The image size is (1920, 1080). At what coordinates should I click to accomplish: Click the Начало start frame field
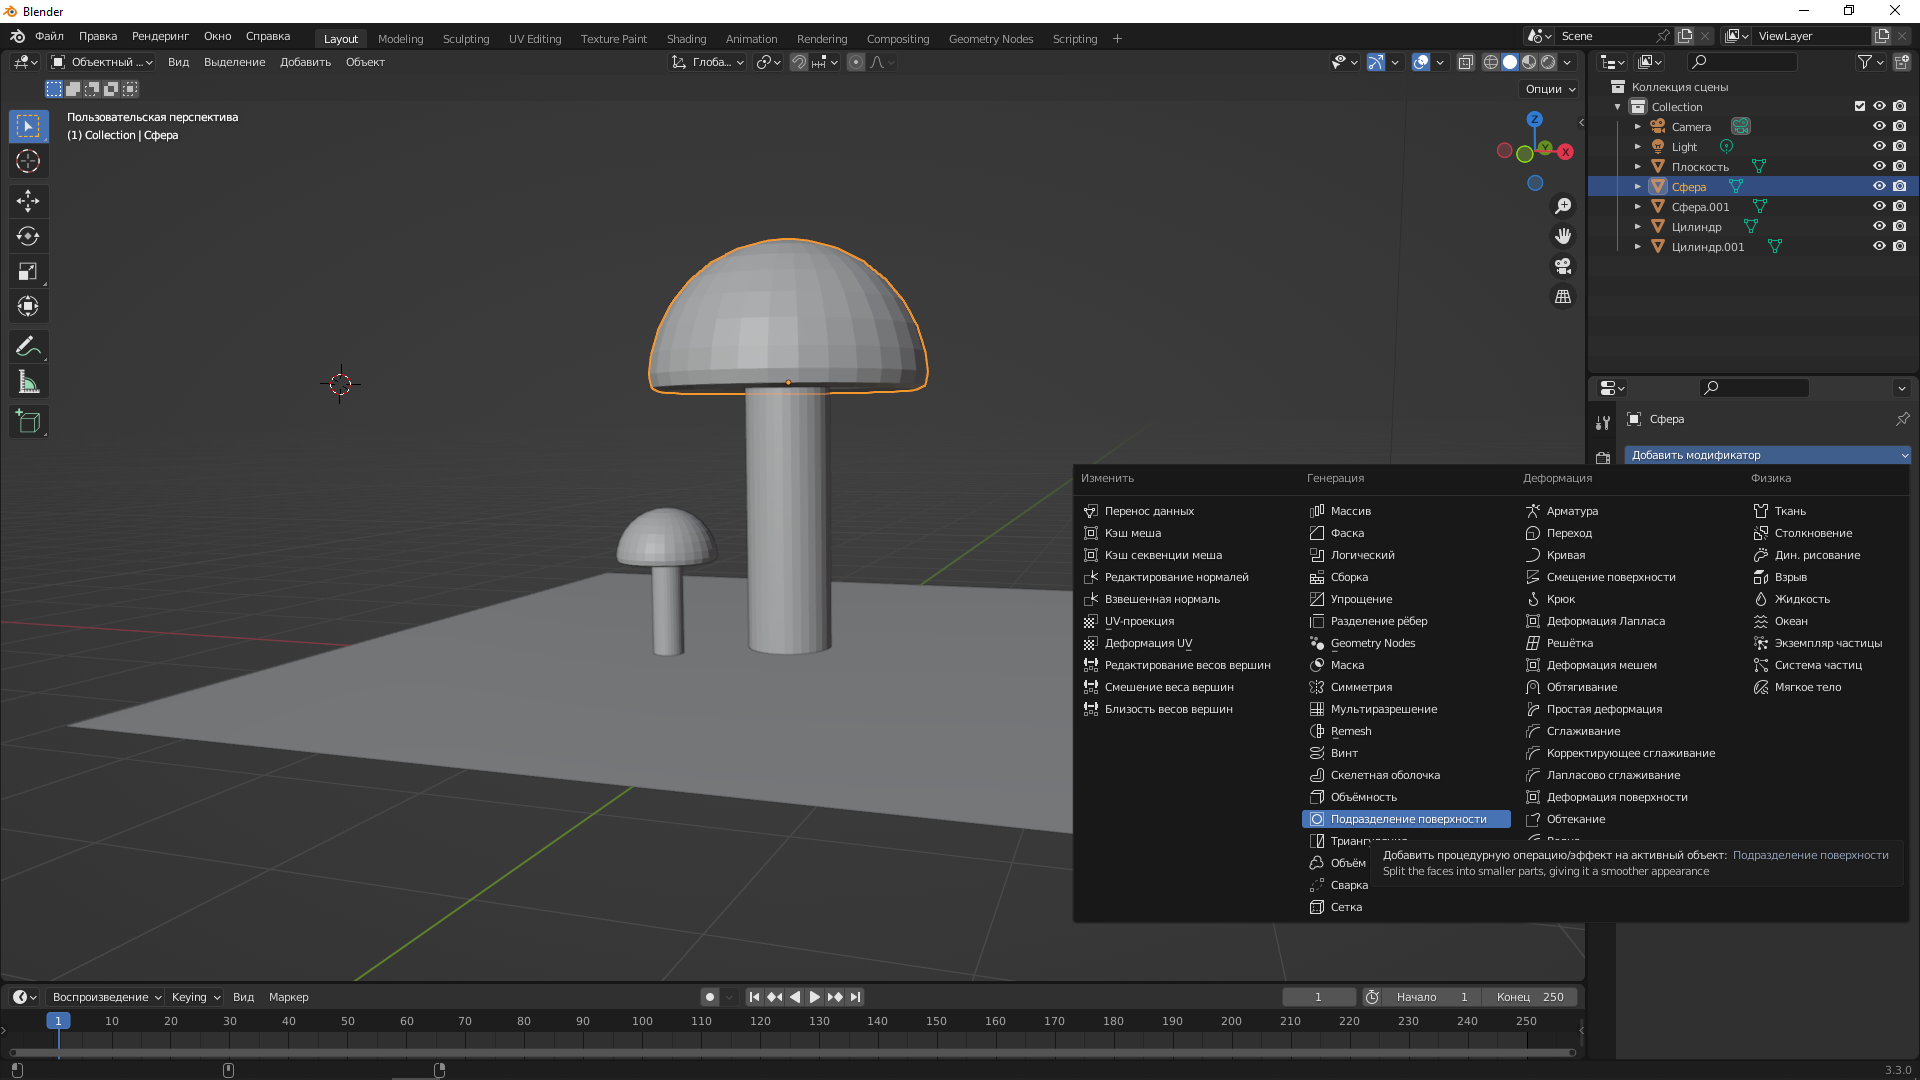pyautogui.click(x=1430, y=997)
